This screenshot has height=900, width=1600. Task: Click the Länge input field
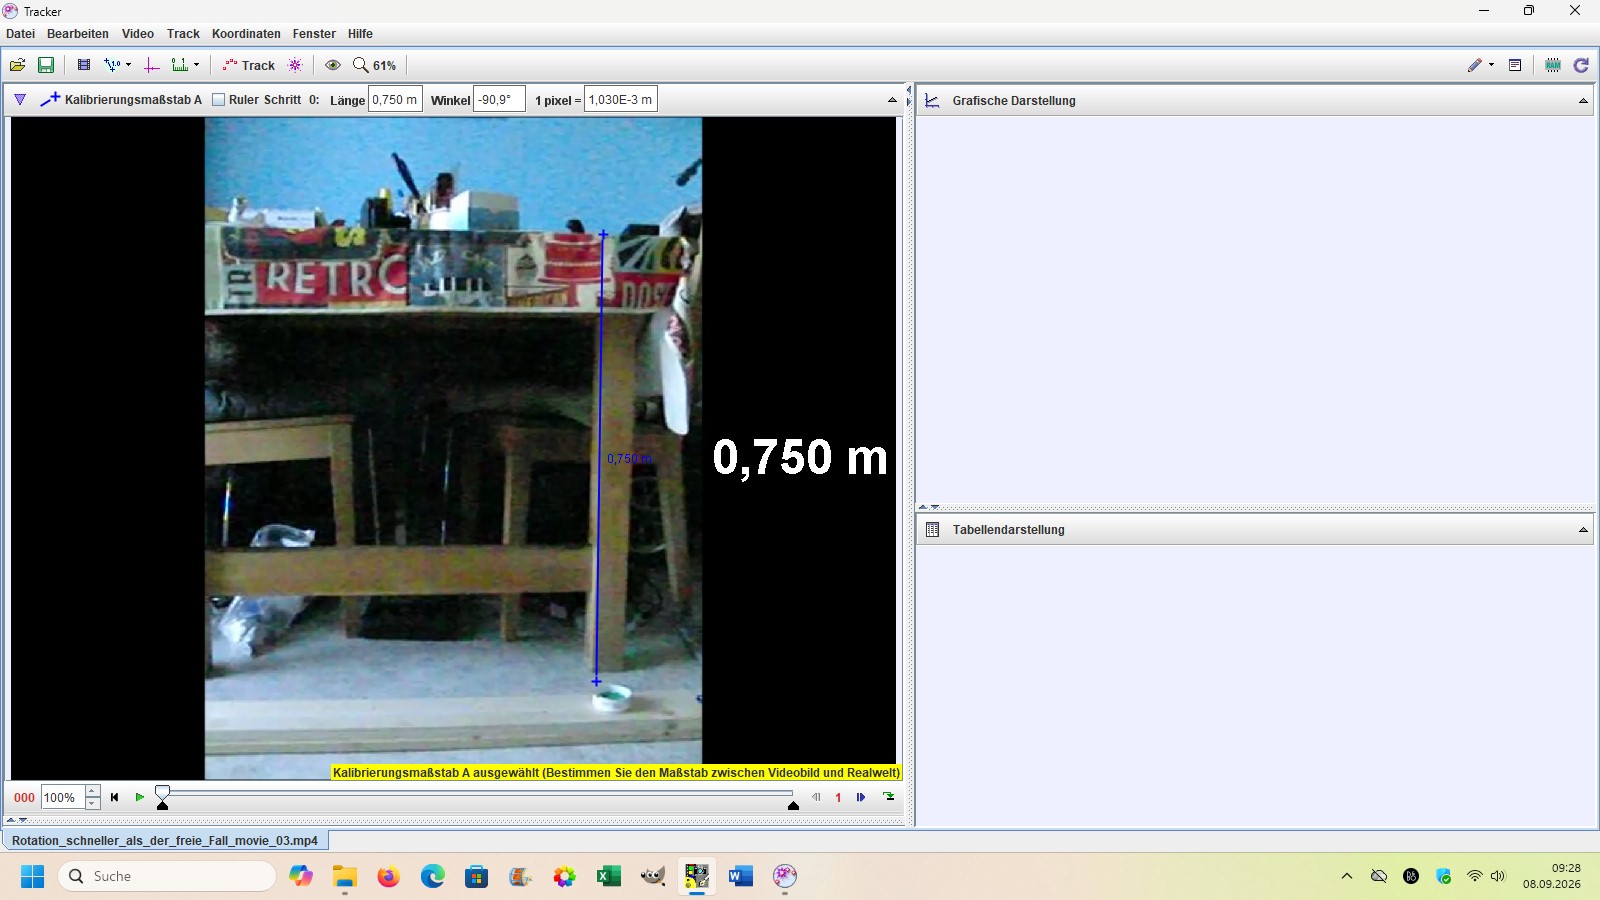pos(395,100)
